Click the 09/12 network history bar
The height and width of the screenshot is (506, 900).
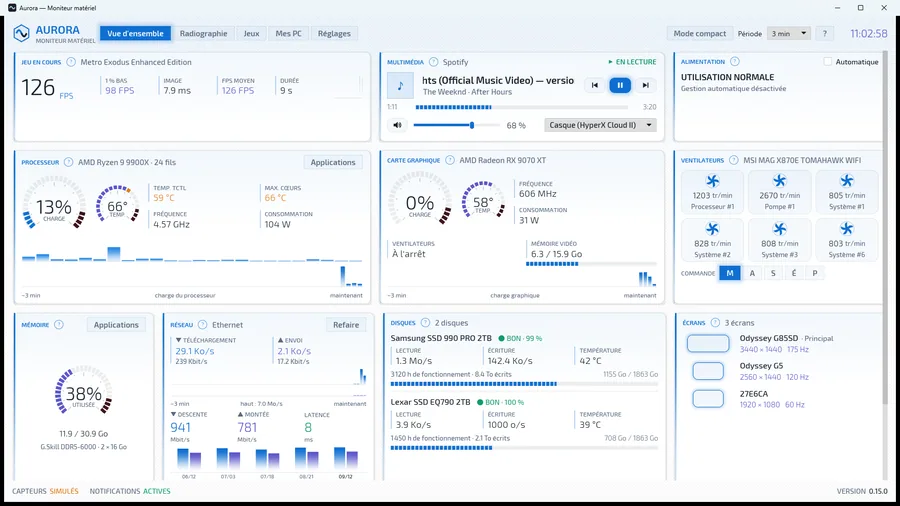(346, 460)
